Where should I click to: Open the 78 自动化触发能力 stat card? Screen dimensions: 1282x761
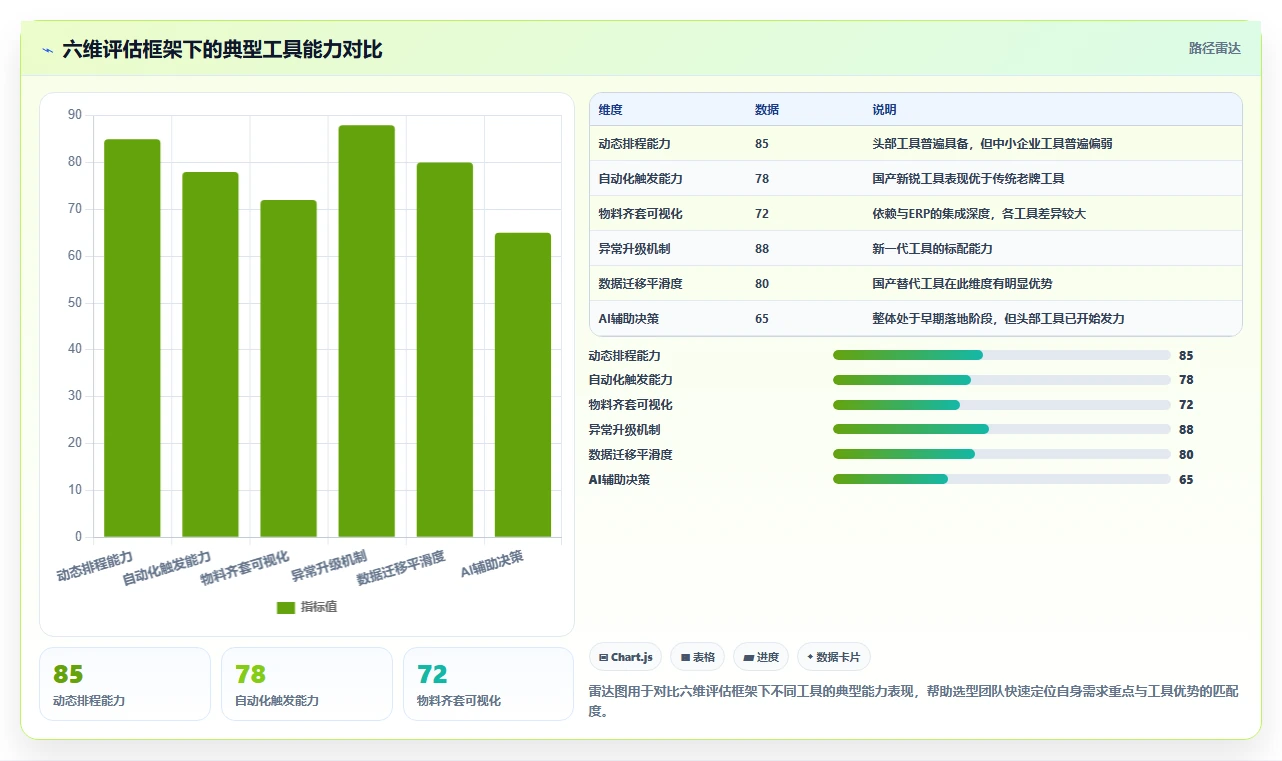307,684
